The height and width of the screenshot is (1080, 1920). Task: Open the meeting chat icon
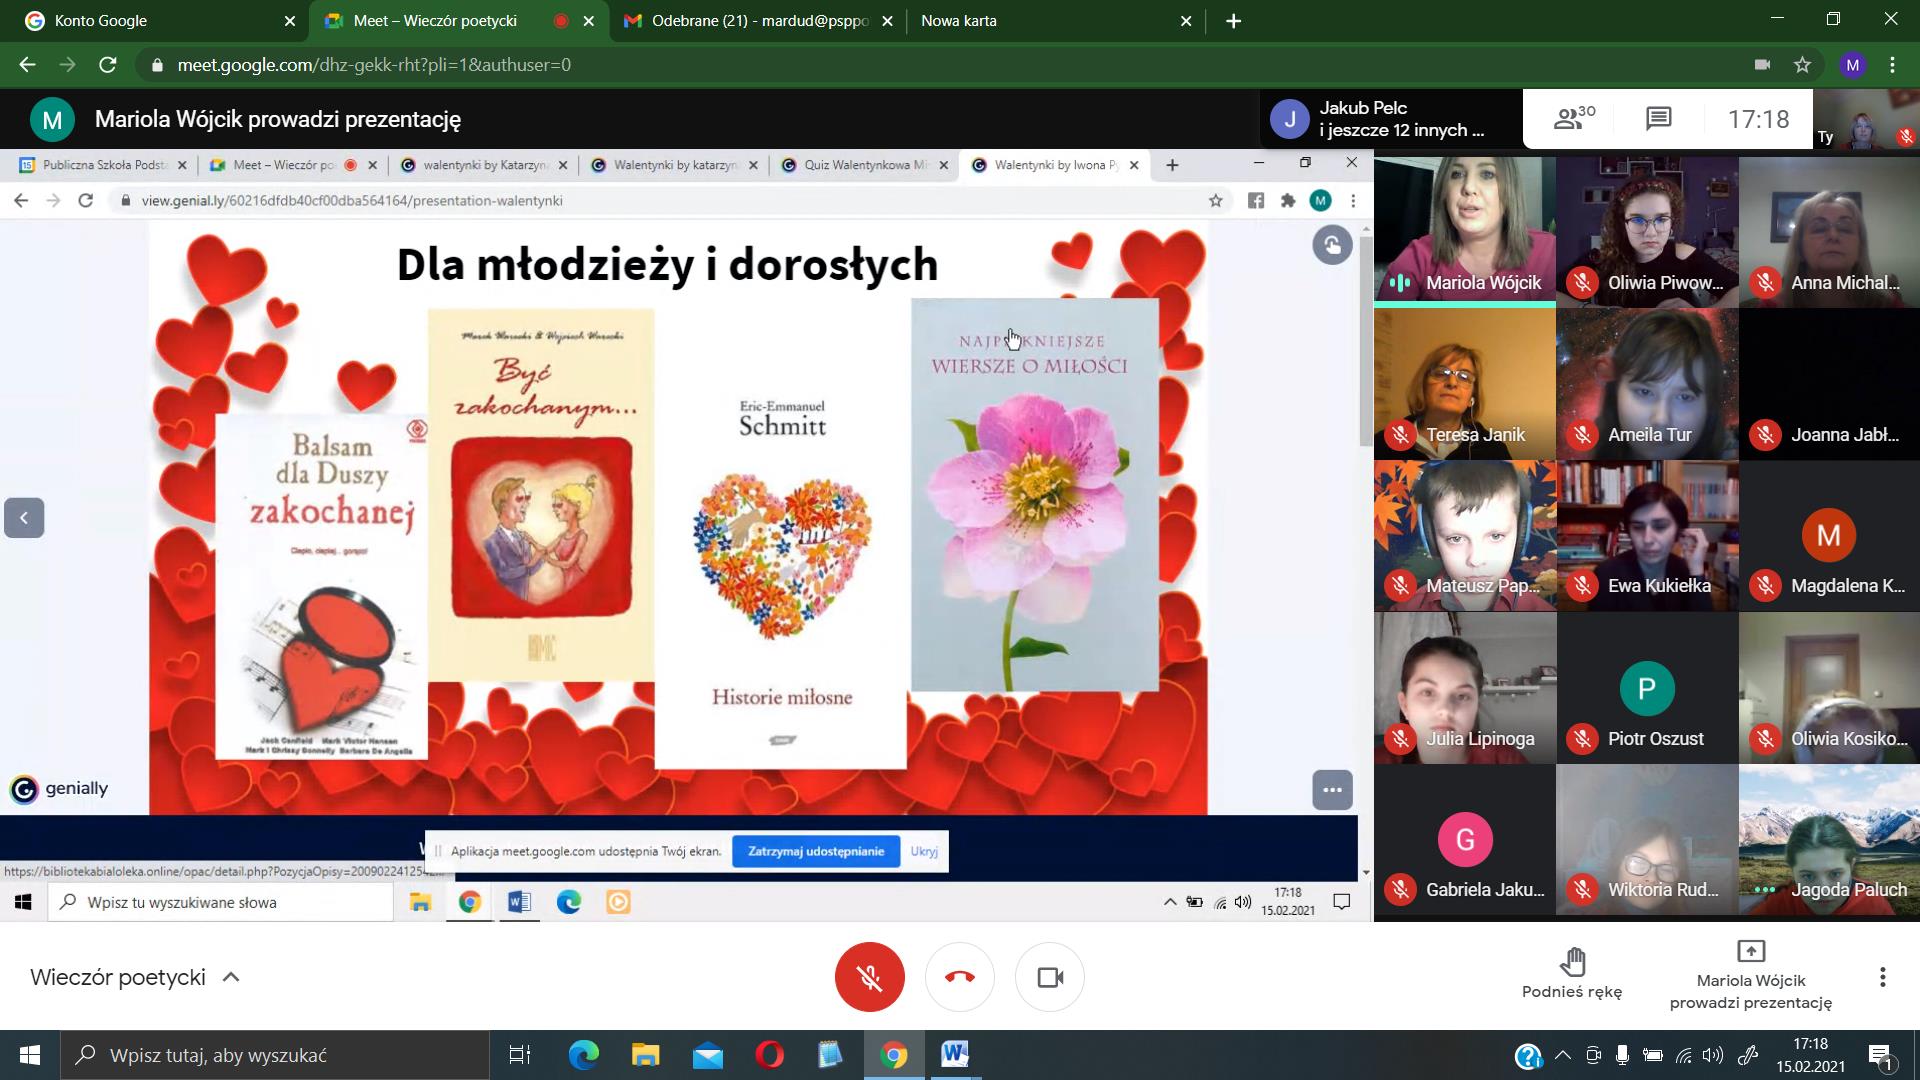click(x=1658, y=119)
